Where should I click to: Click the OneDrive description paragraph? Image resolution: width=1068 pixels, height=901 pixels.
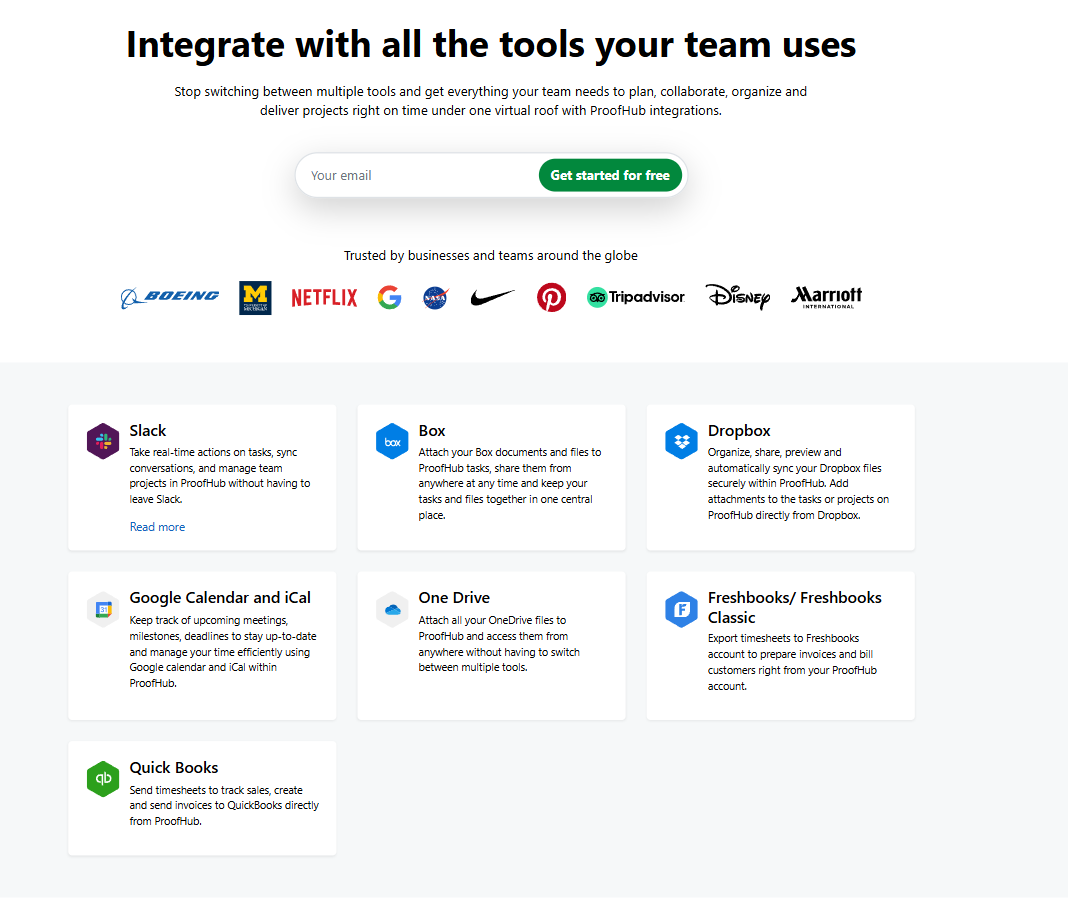(x=499, y=644)
